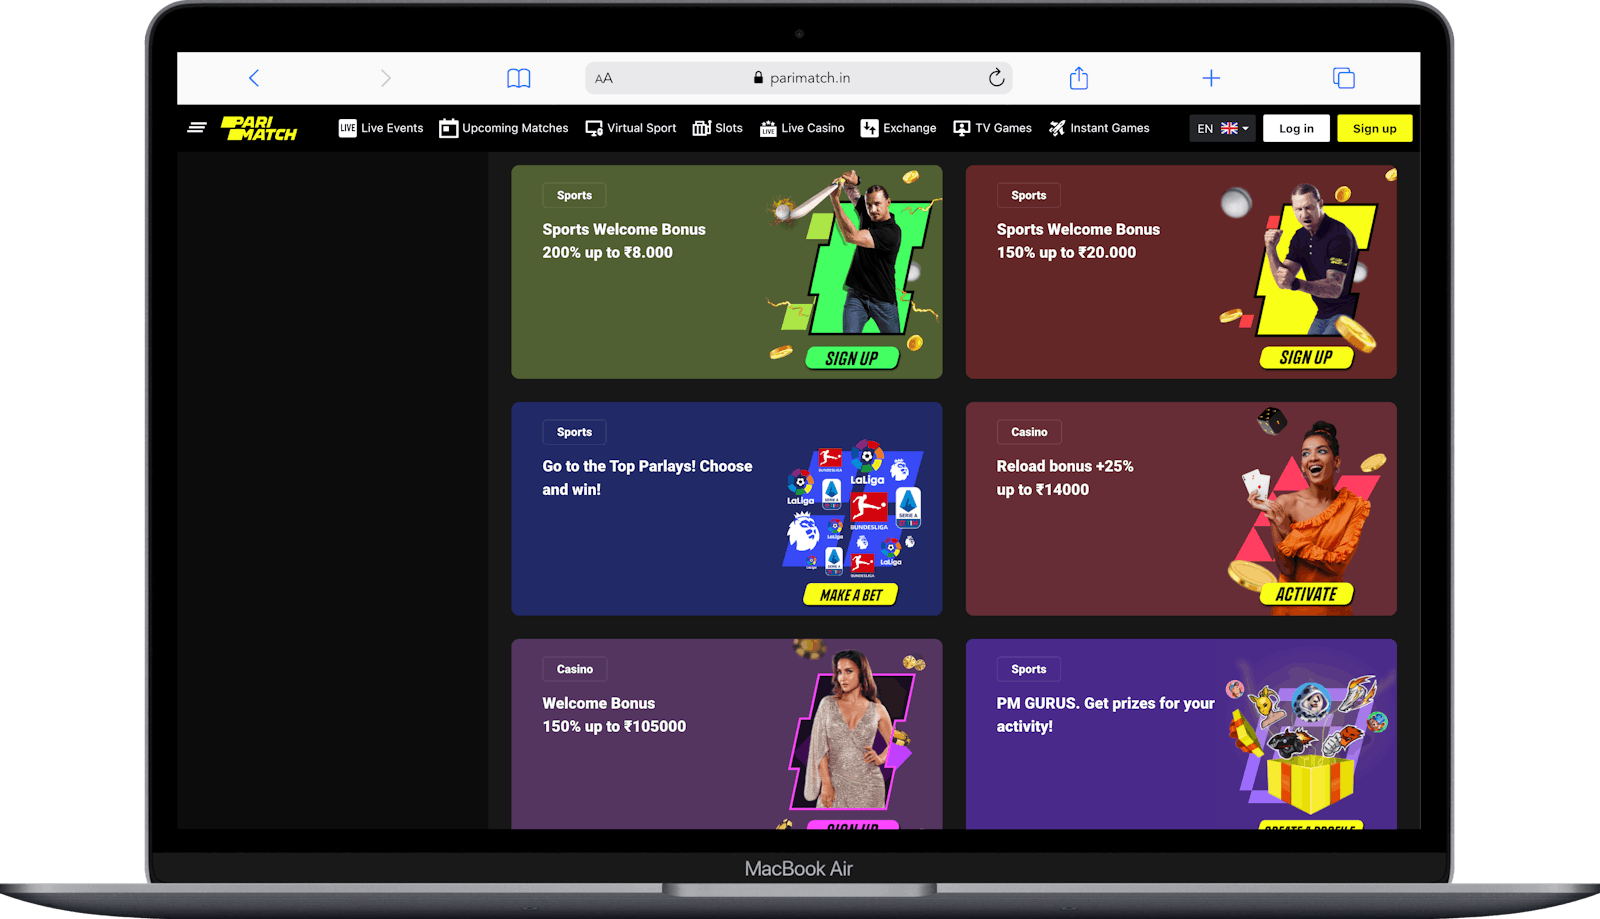Click the yellow Sign up button

[x=1374, y=129]
